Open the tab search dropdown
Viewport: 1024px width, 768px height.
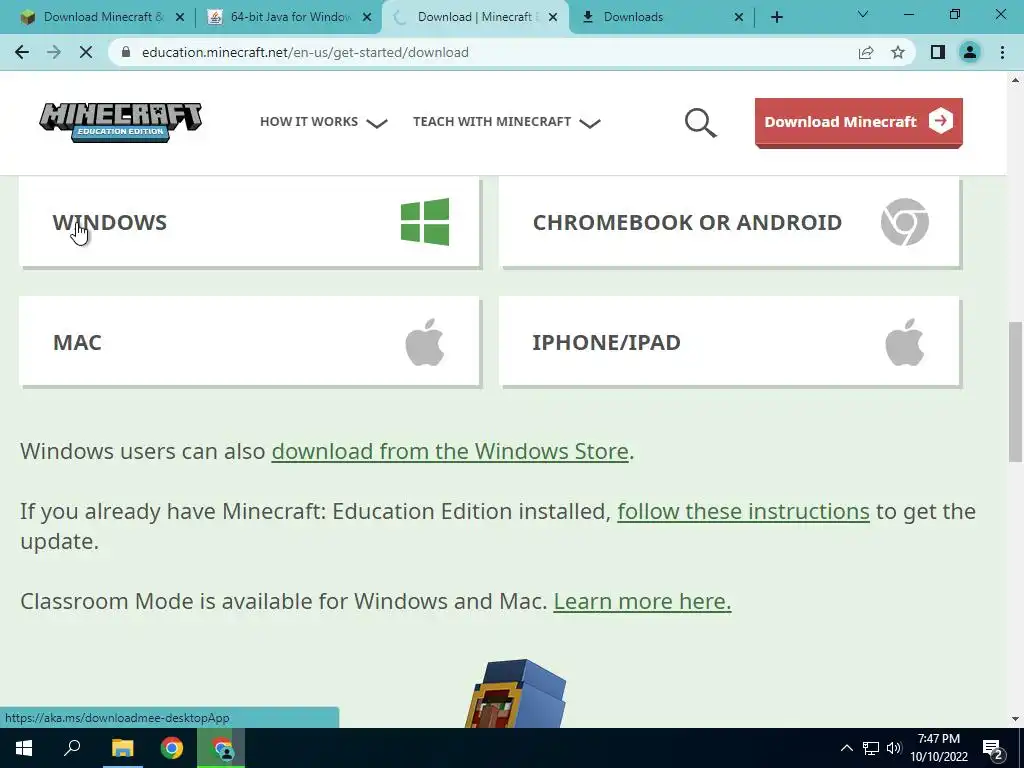[x=863, y=14]
